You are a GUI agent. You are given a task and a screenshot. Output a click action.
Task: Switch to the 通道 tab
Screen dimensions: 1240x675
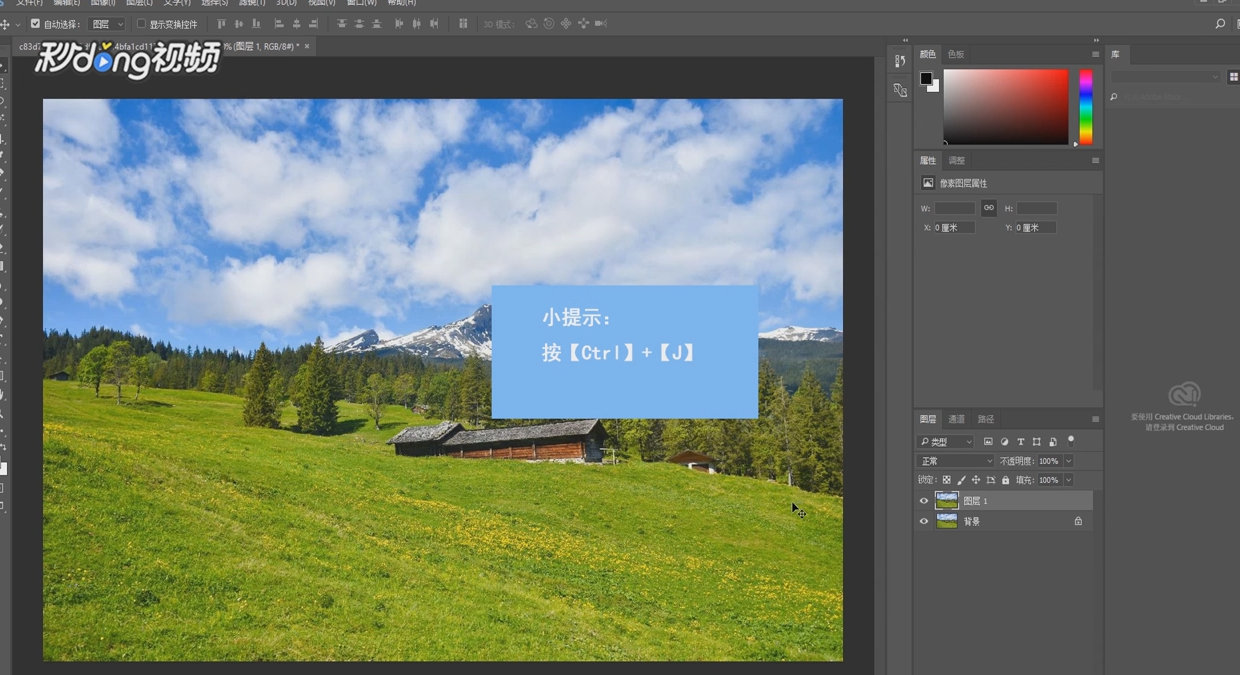coord(957,419)
